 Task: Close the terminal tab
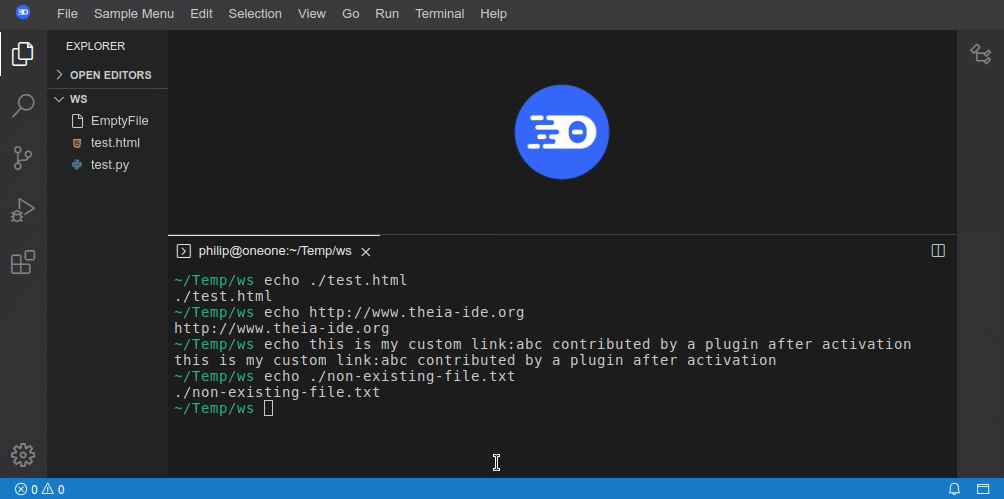366,252
